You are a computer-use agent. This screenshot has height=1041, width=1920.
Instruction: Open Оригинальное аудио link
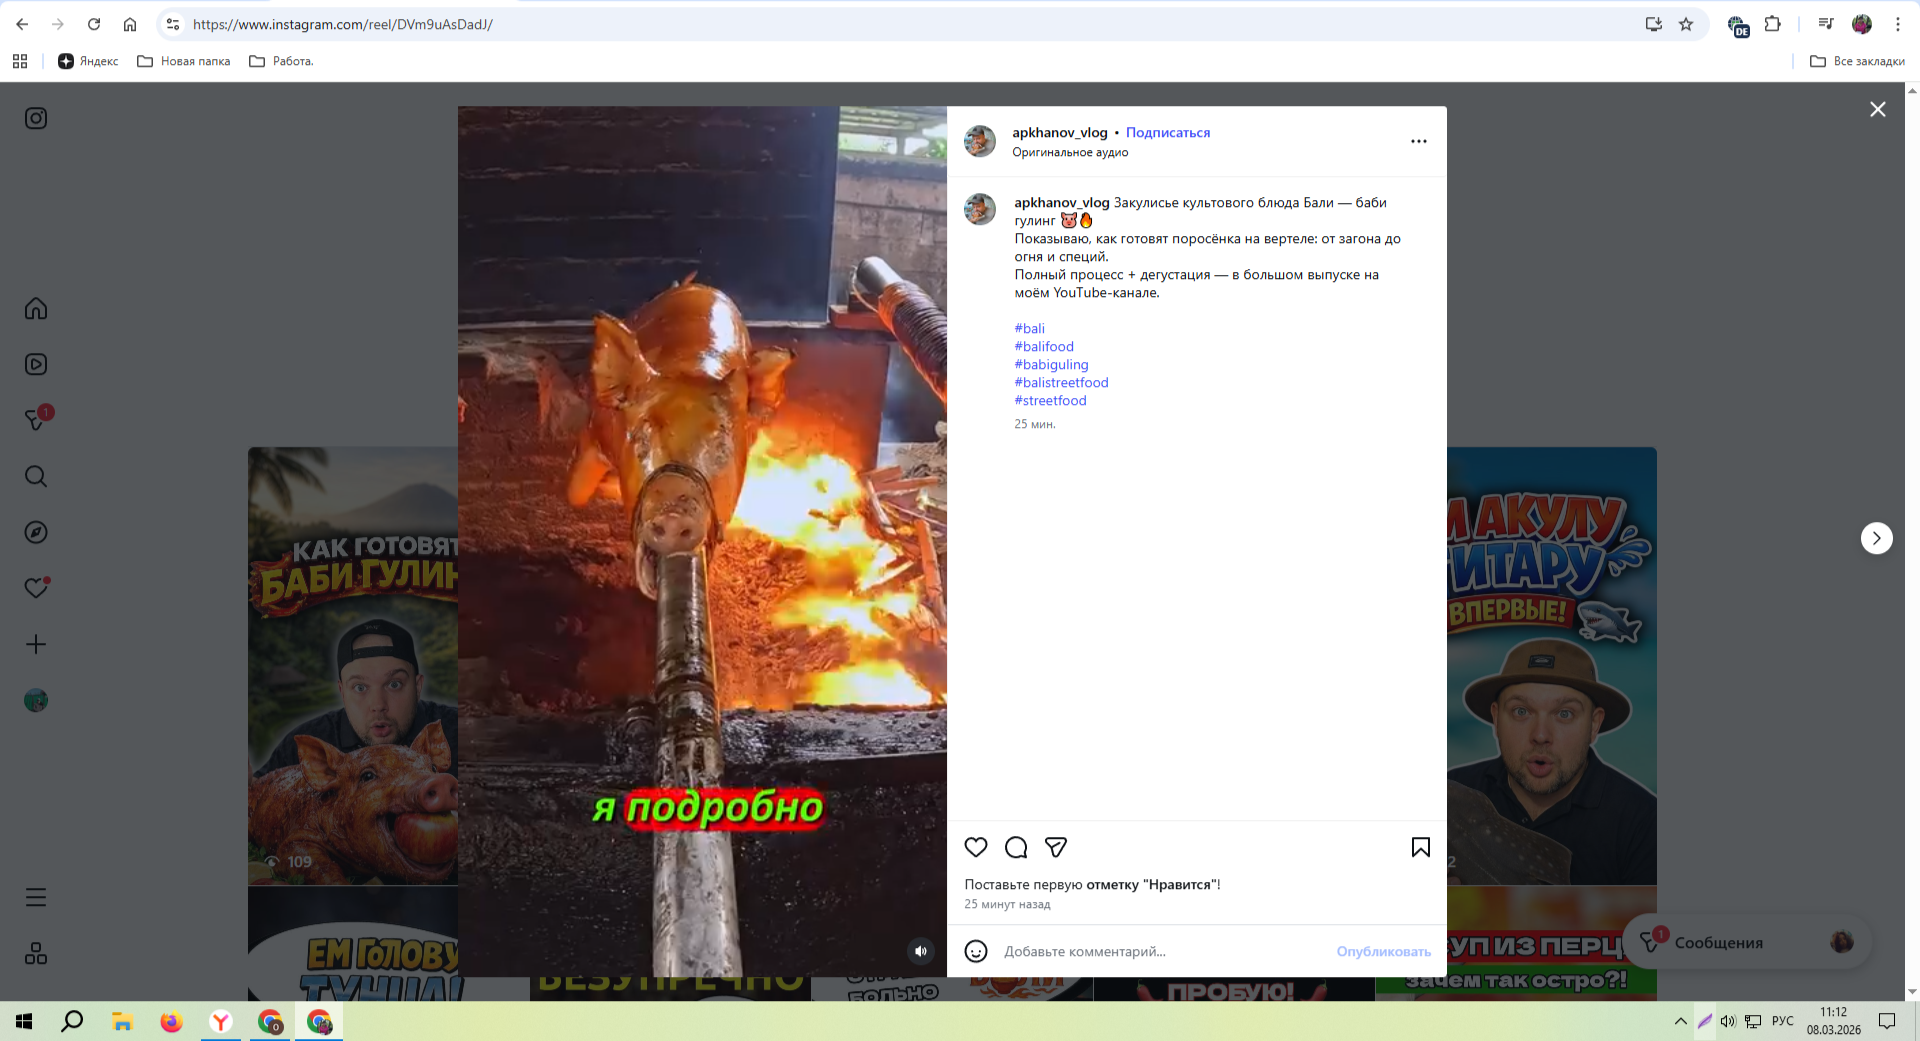(1070, 152)
